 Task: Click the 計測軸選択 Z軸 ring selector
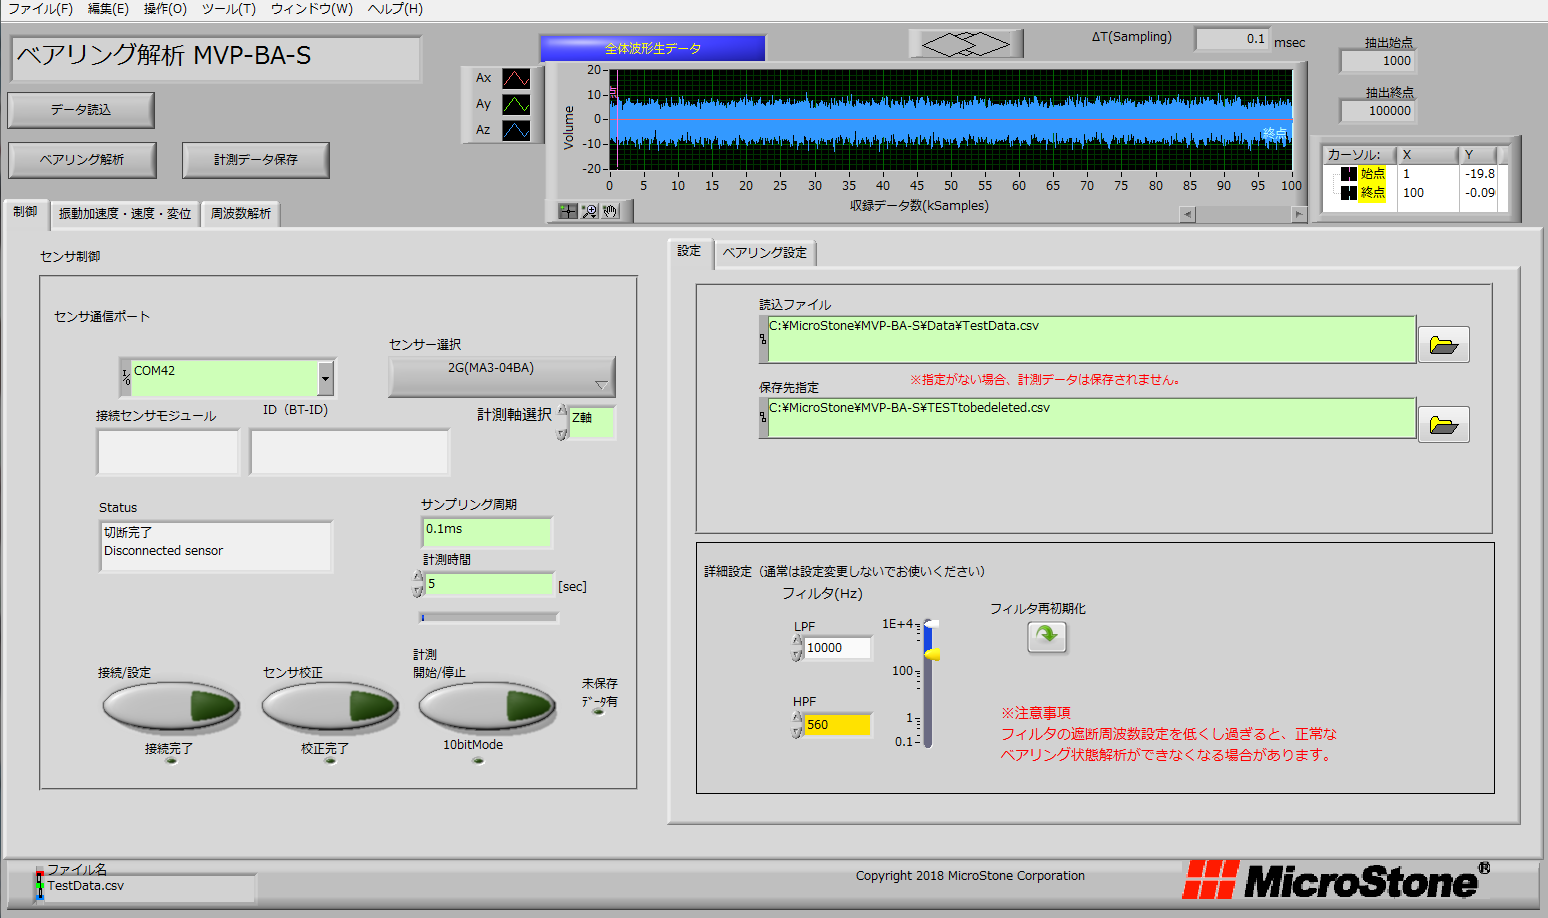(592, 422)
